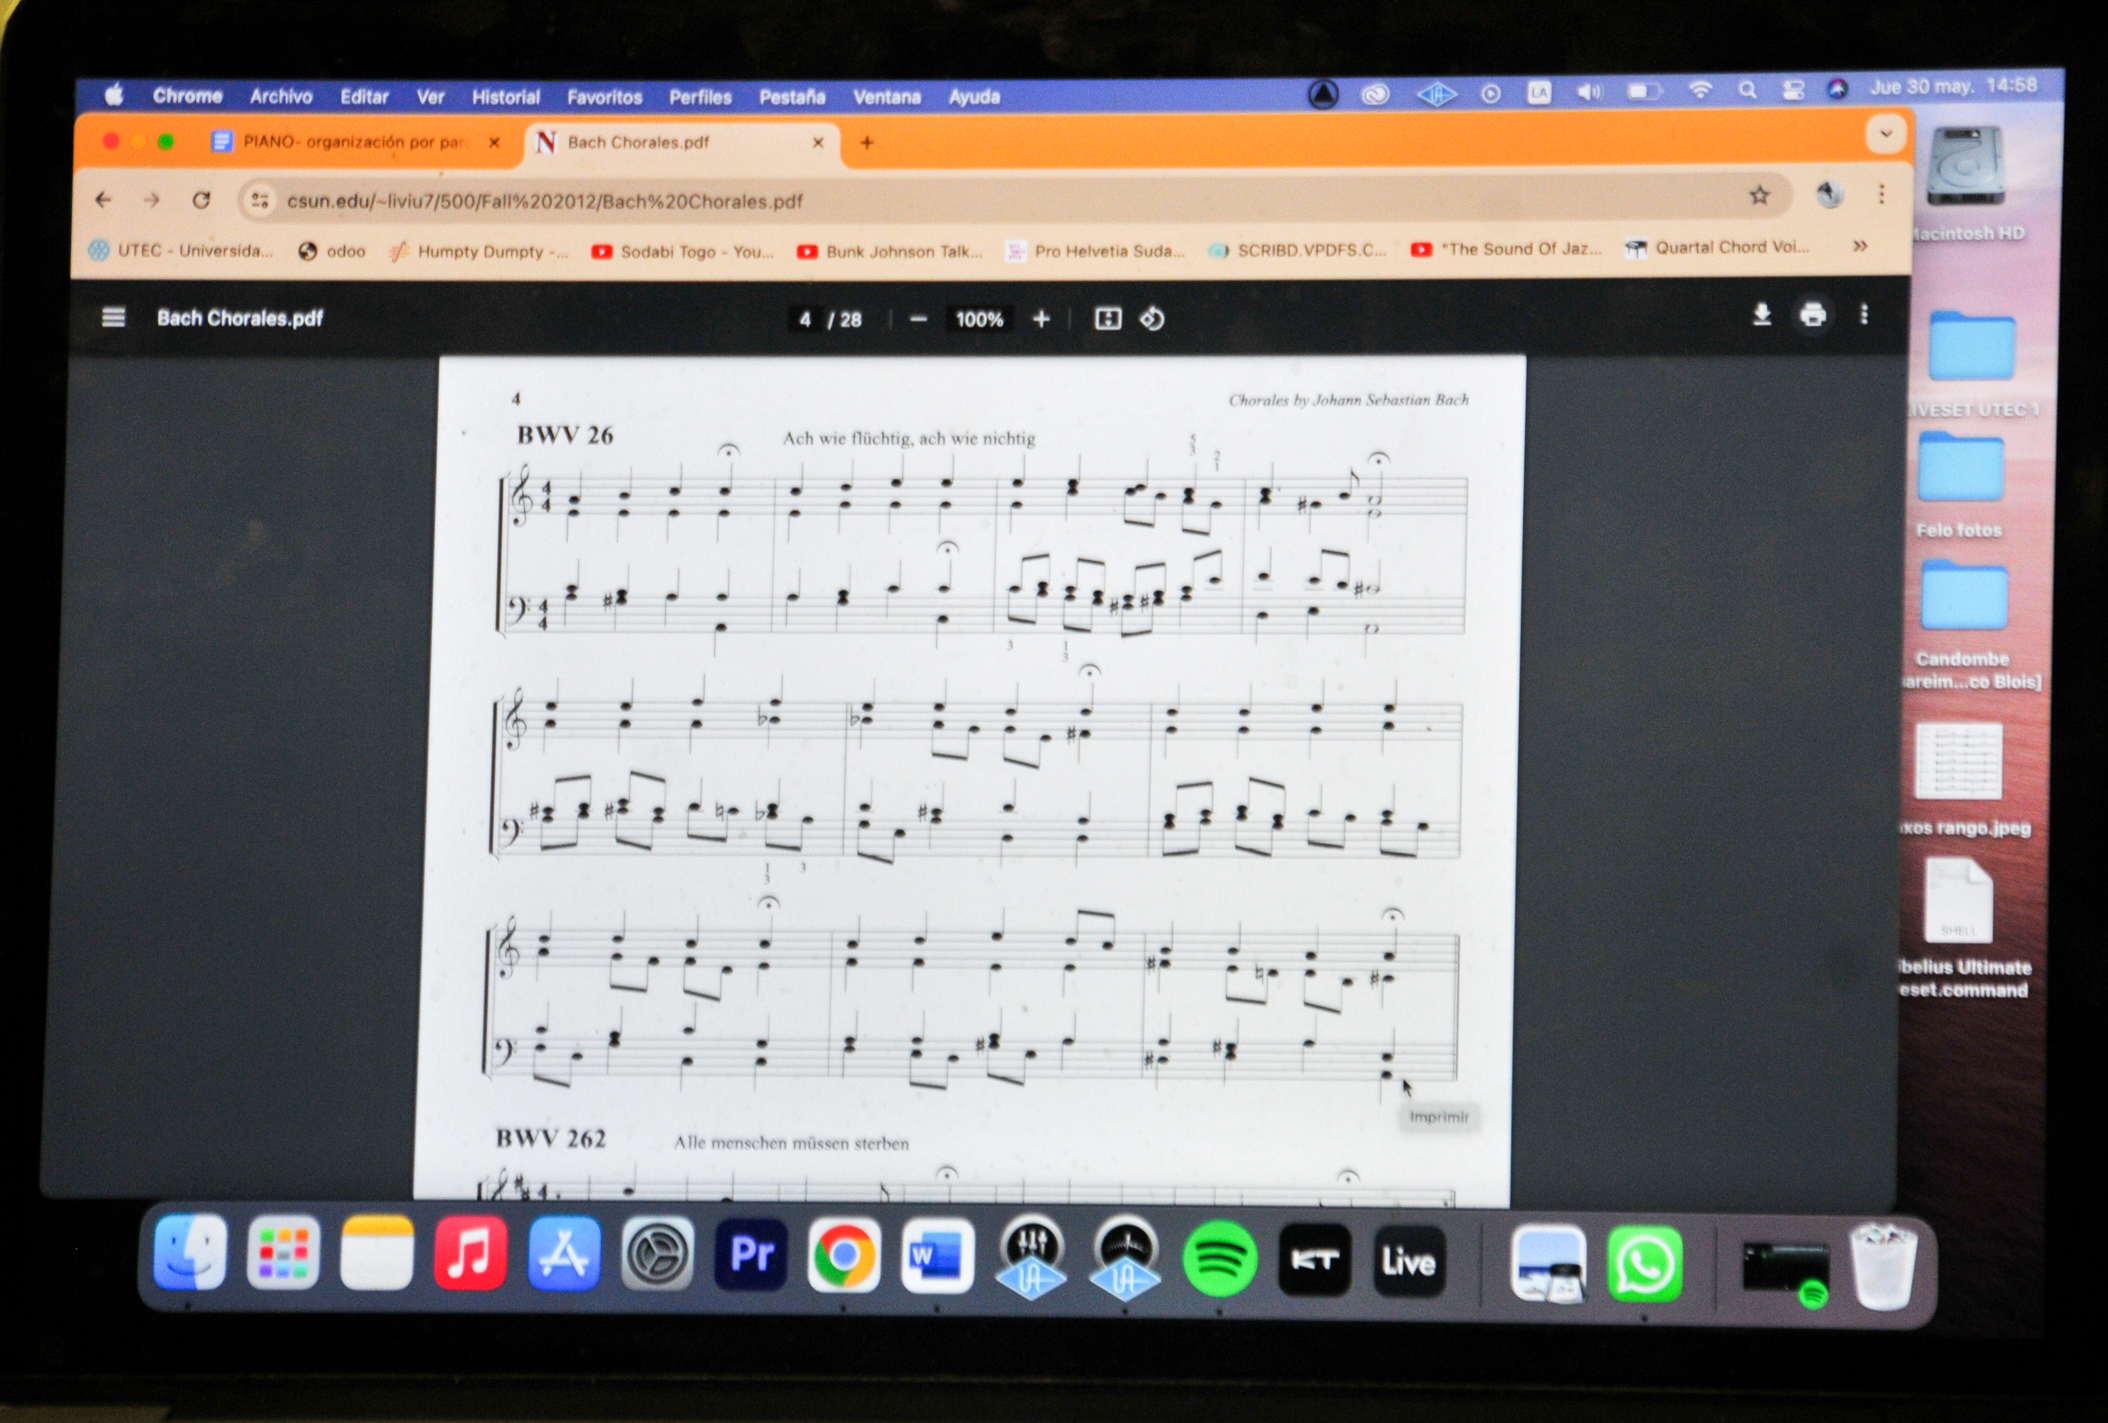Expand the tab search dropdown arrow
The image size is (2108, 1423).
(x=1885, y=133)
